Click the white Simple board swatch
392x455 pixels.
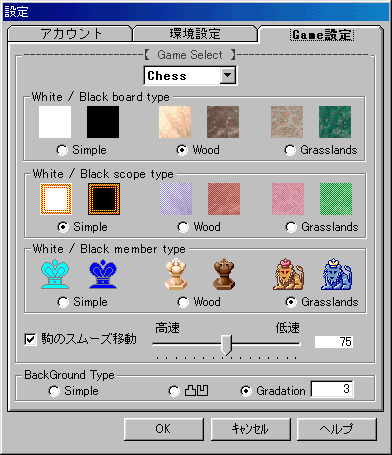coord(55,122)
